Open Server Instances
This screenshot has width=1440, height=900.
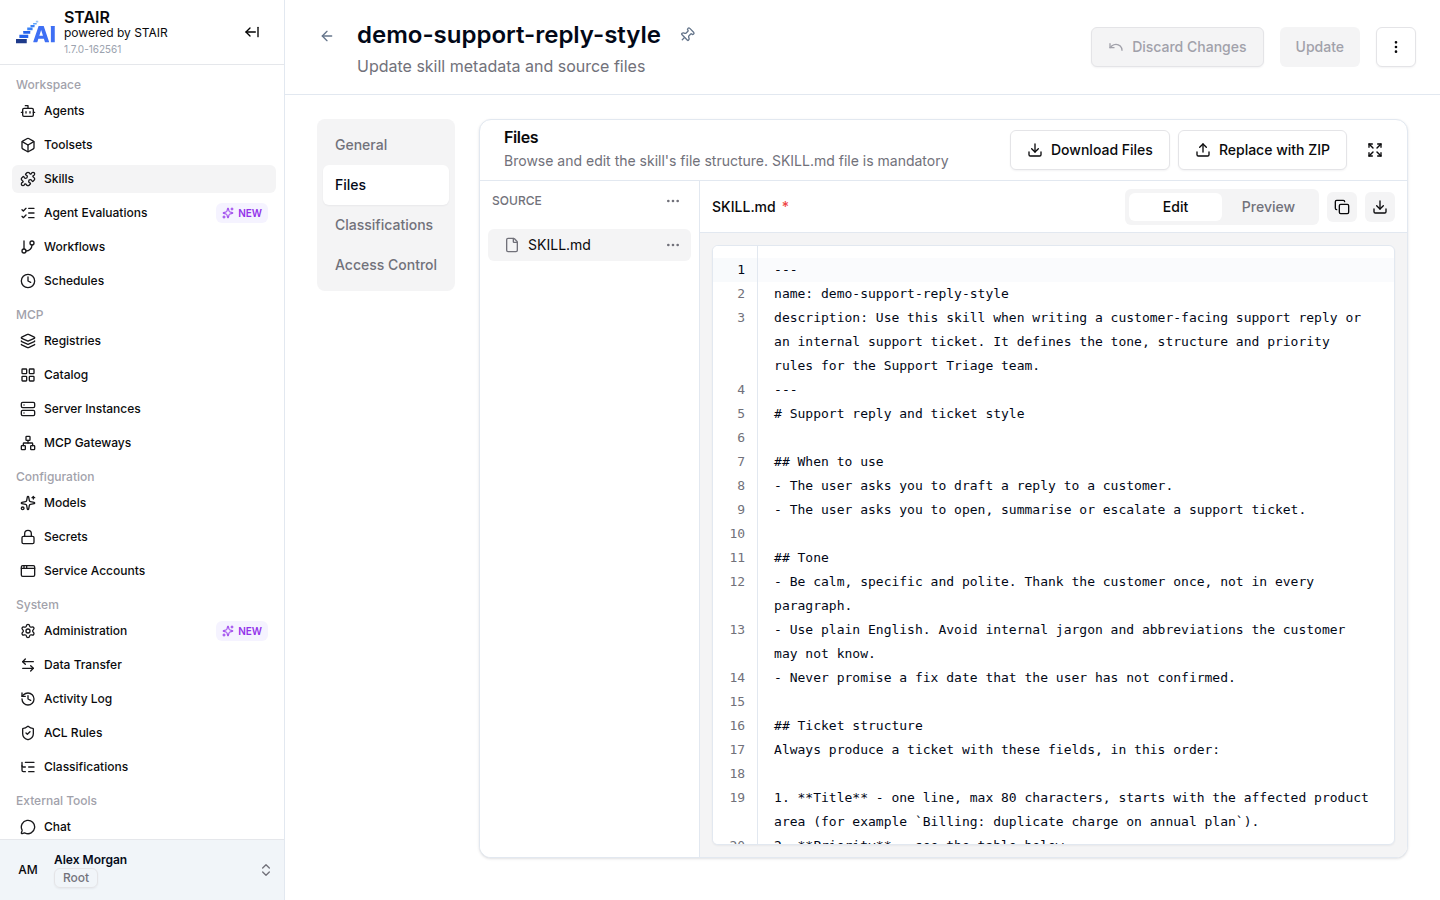tap(144, 409)
